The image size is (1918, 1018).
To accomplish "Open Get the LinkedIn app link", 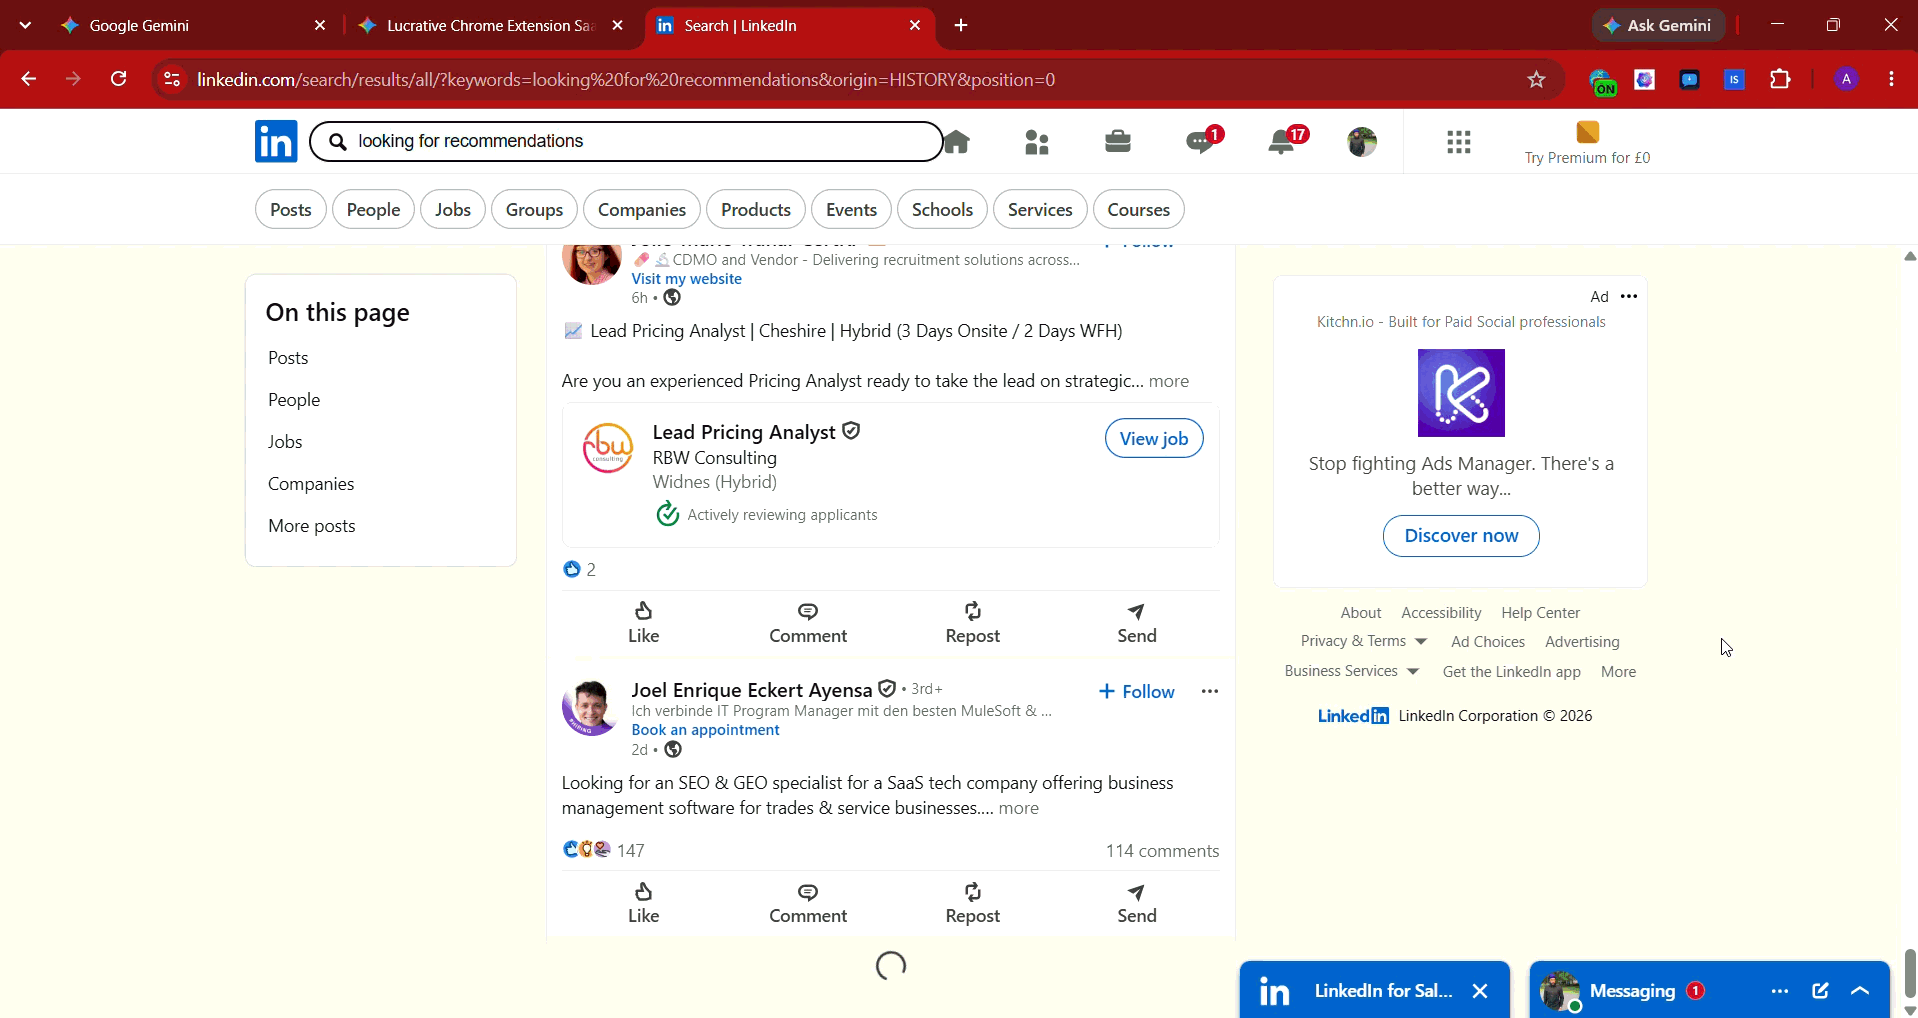I will pyautogui.click(x=1511, y=672).
